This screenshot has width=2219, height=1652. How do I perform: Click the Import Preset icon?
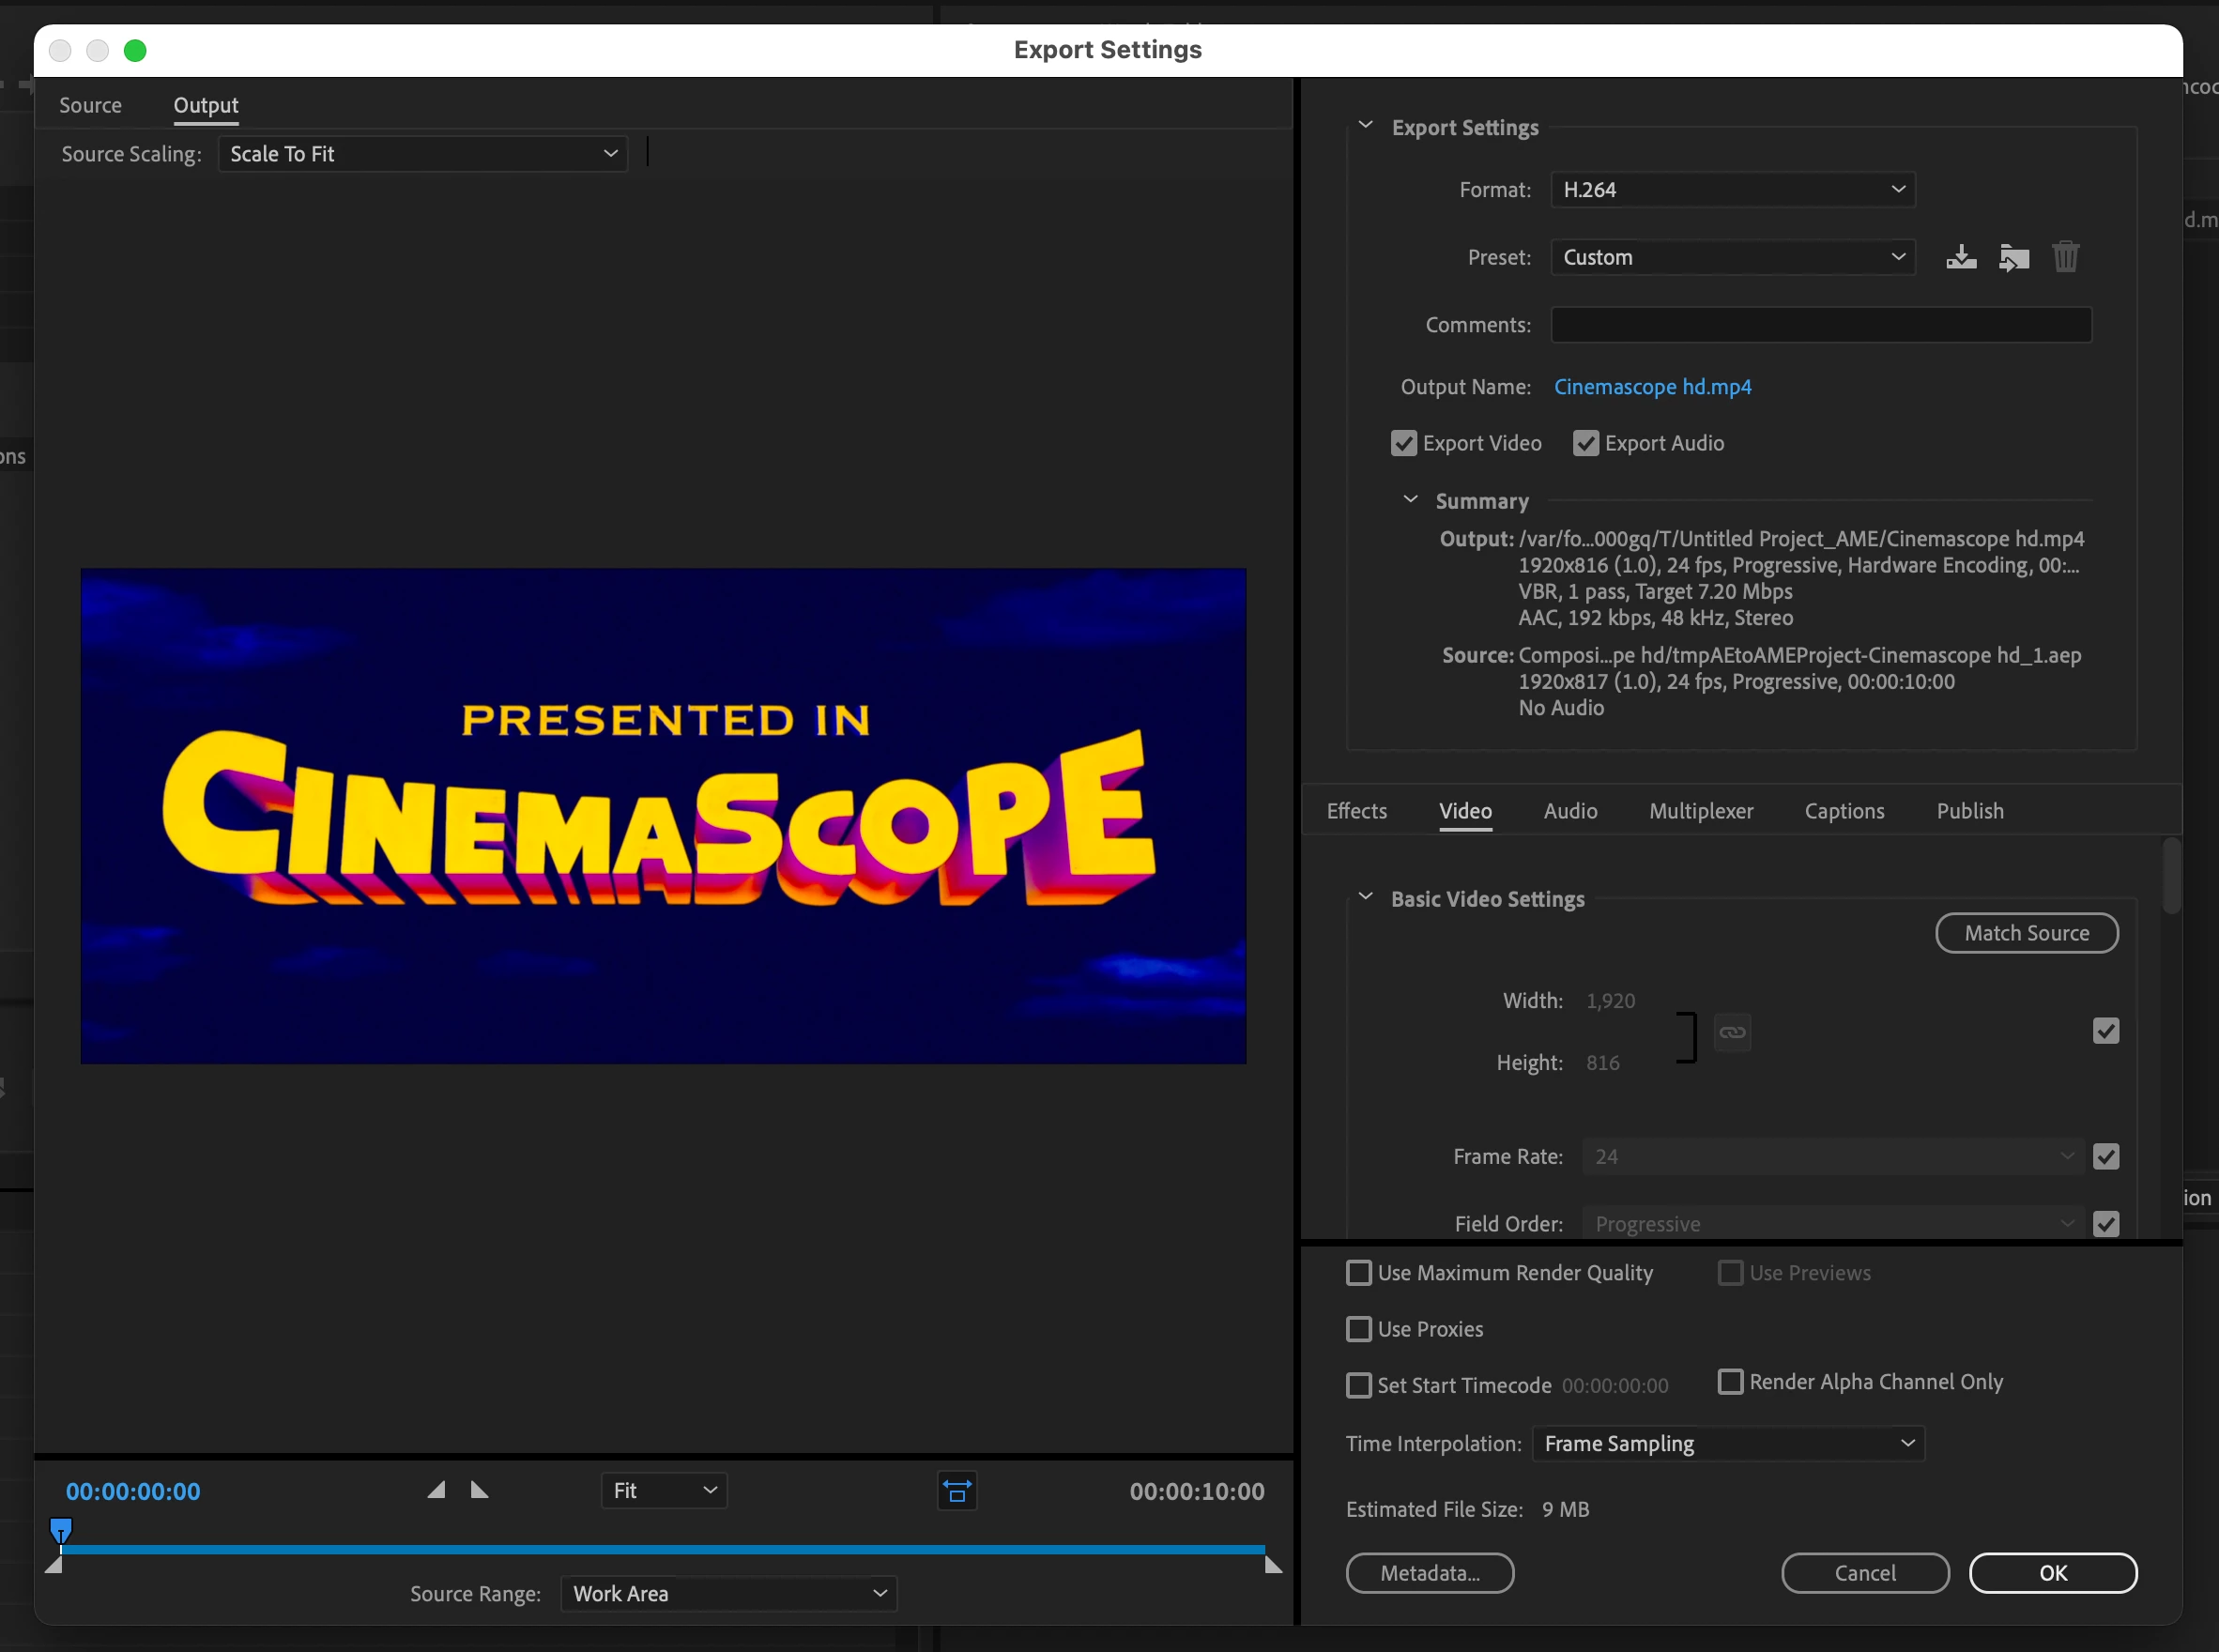[x=2013, y=258]
